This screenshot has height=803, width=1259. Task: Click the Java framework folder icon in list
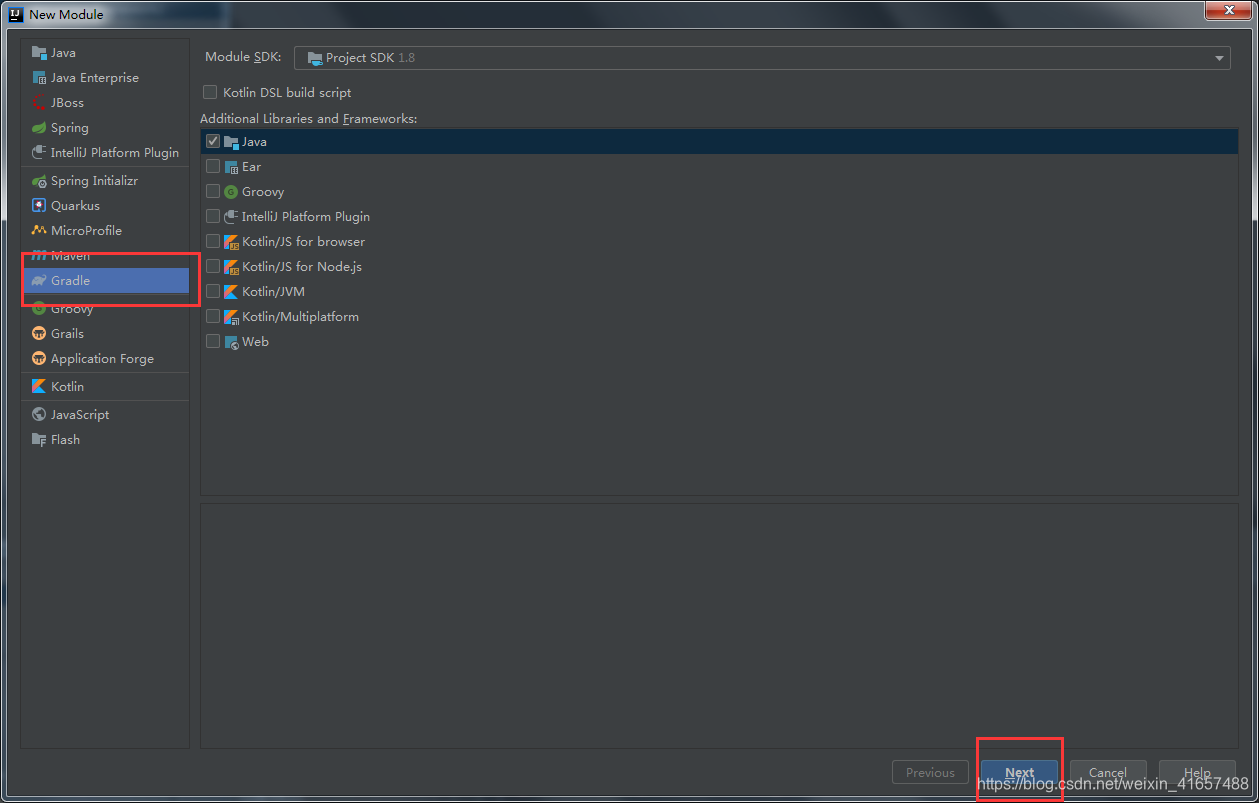(x=231, y=142)
